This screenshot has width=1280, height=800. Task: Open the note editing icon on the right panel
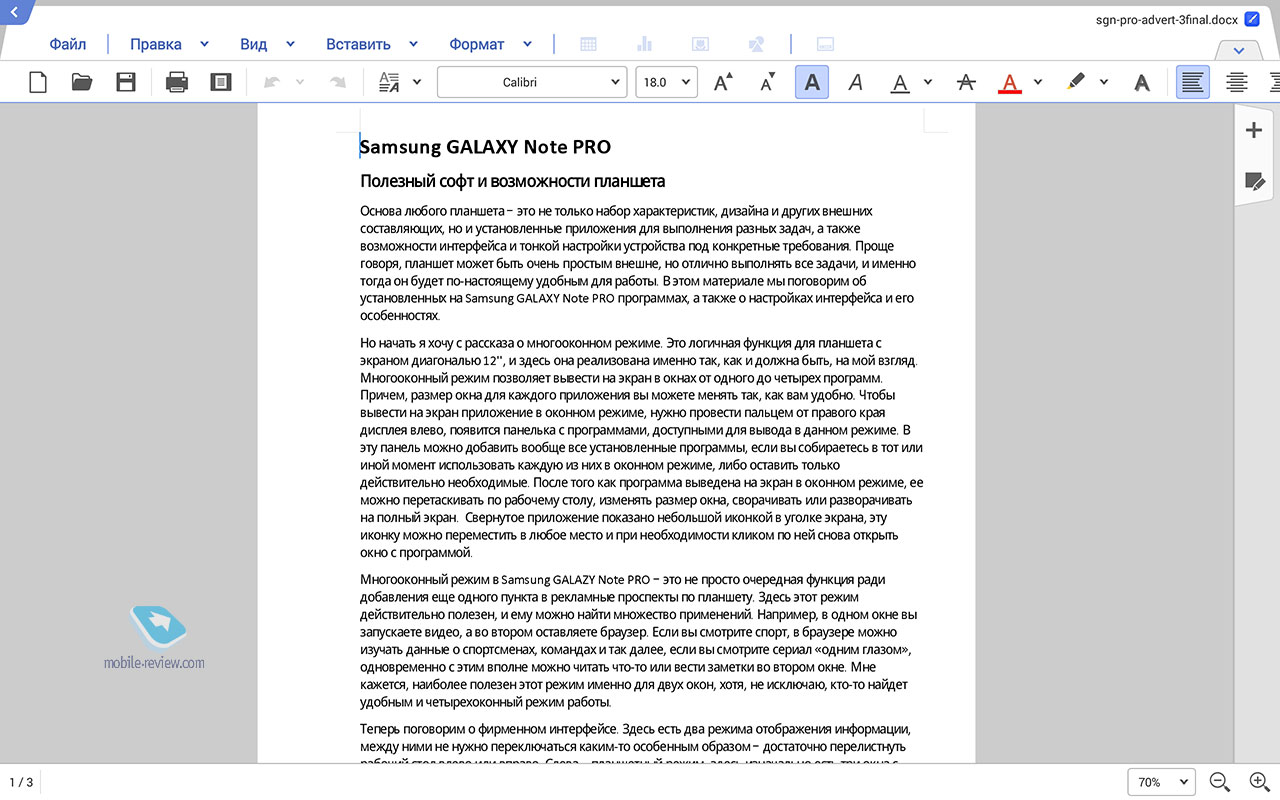pyautogui.click(x=1254, y=181)
